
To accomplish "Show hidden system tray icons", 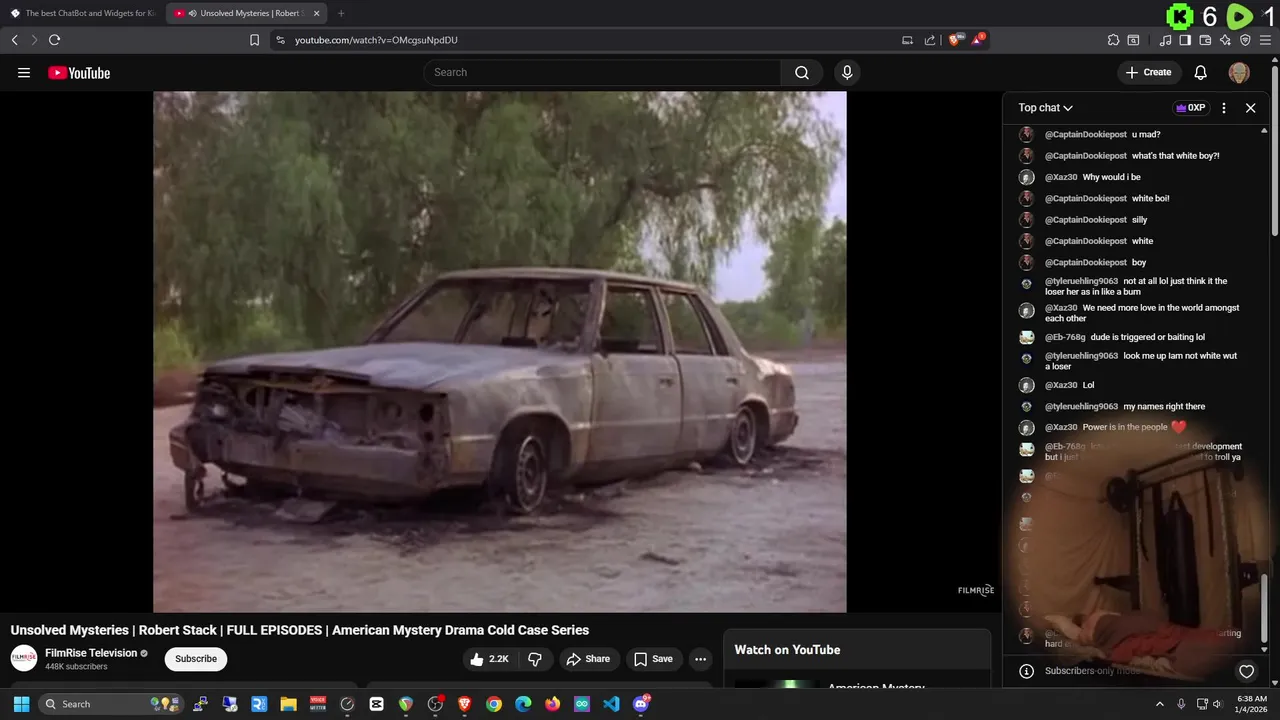I will point(1160,704).
